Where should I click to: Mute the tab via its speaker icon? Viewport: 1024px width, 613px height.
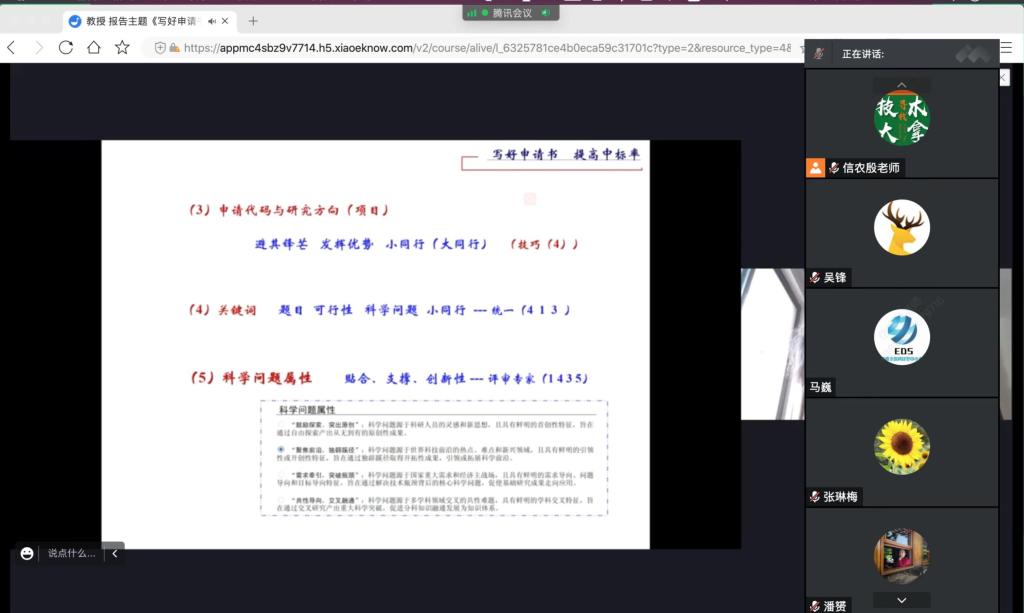pyautogui.click(x=212, y=21)
